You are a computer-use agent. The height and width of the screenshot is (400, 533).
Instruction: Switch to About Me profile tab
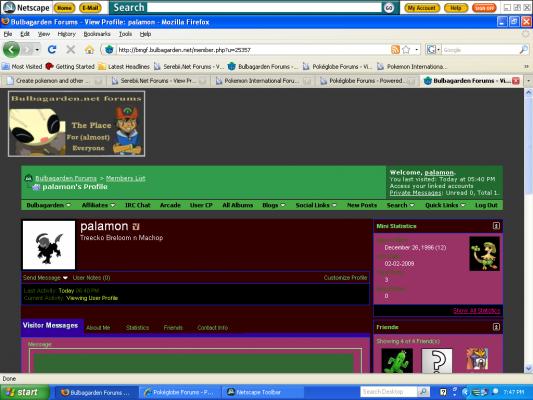pos(98,328)
